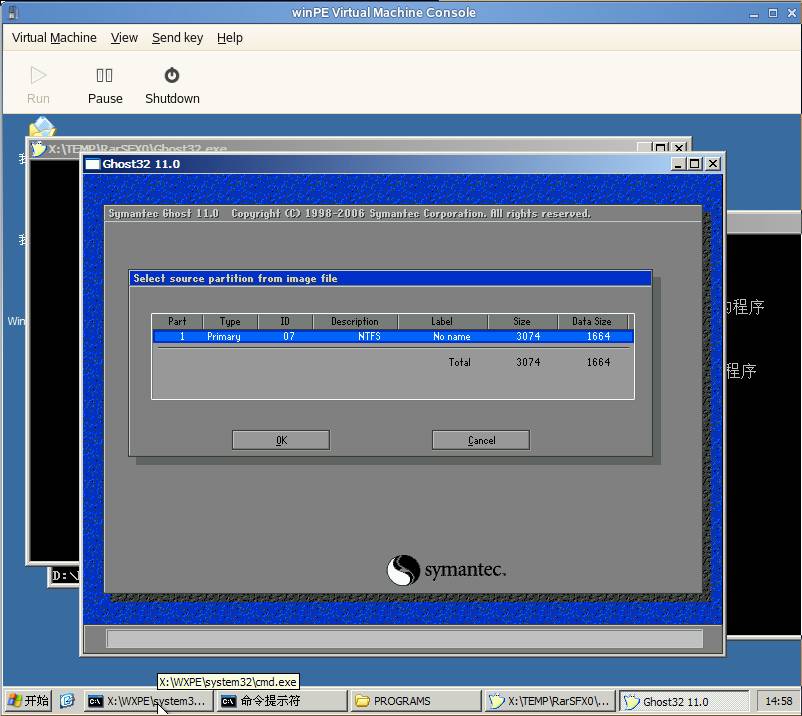The width and height of the screenshot is (802, 716).
Task: Click OK in the Ghost partition dialog
Action: coord(280,440)
